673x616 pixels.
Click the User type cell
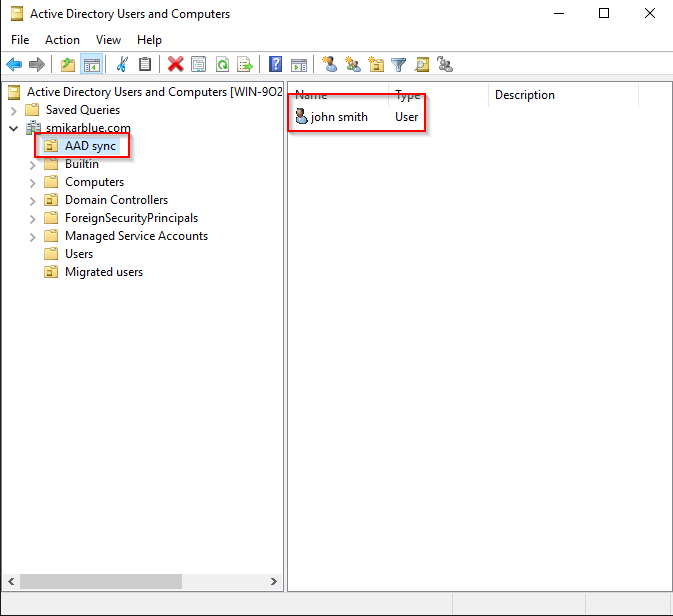[x=406, y=117]
